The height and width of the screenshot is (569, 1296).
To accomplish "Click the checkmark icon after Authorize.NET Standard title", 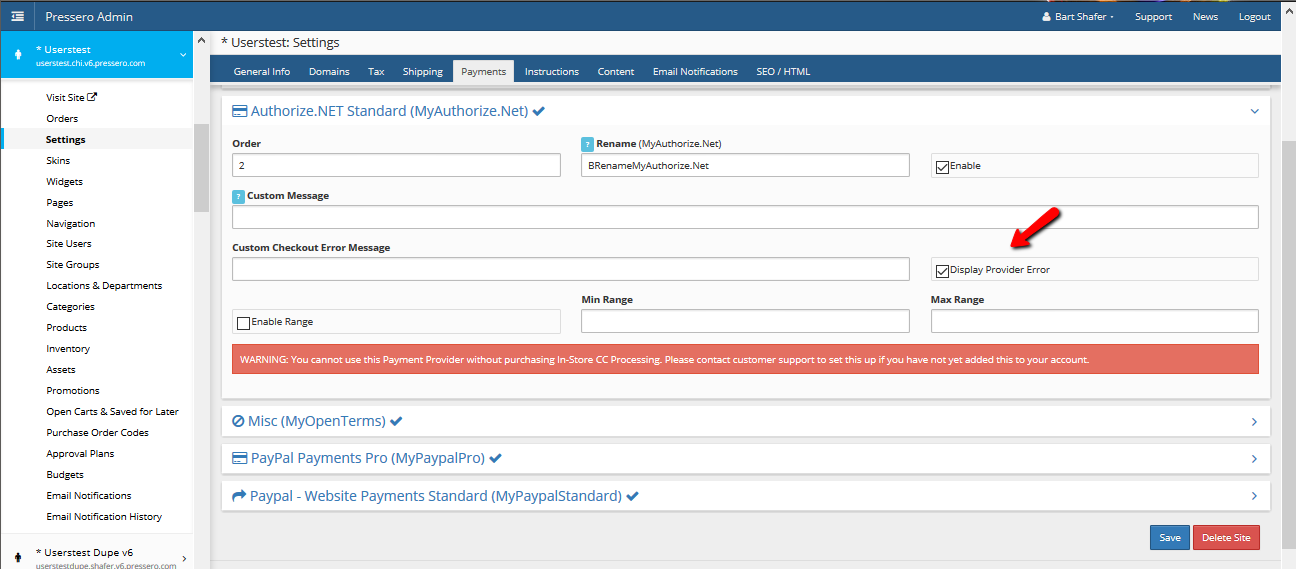I will 539,112.
